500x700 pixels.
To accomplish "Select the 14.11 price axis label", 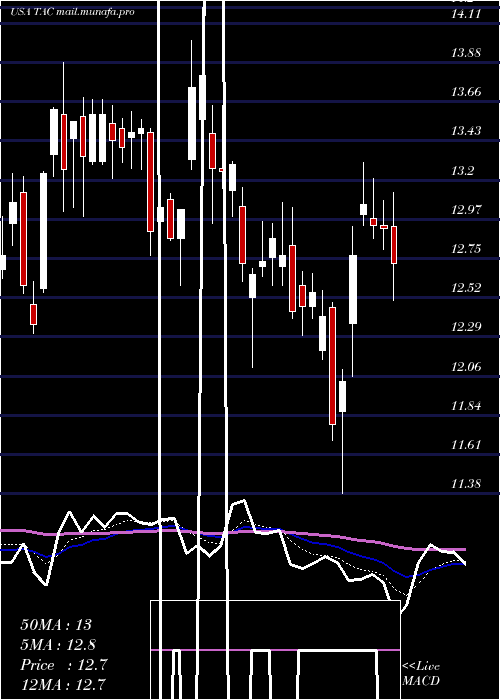I will (466, 14).
